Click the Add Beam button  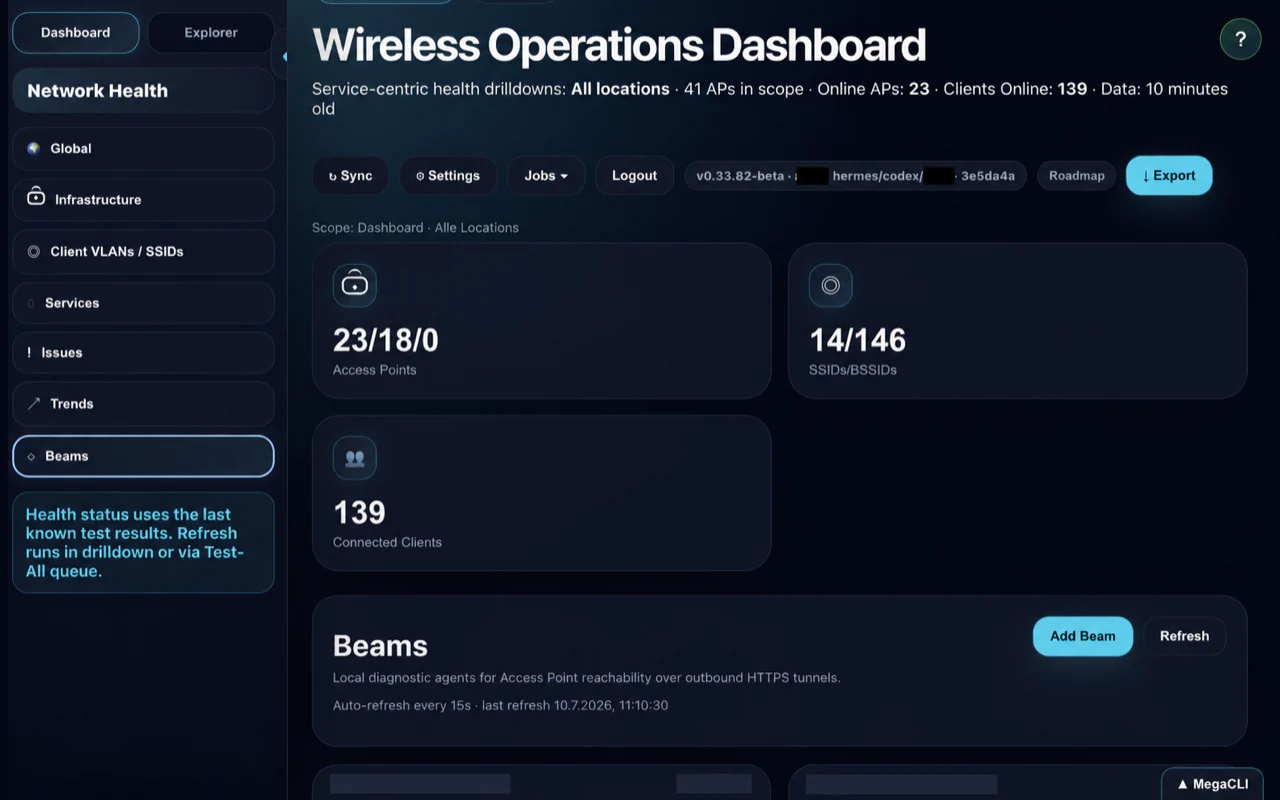[1083, 636]
